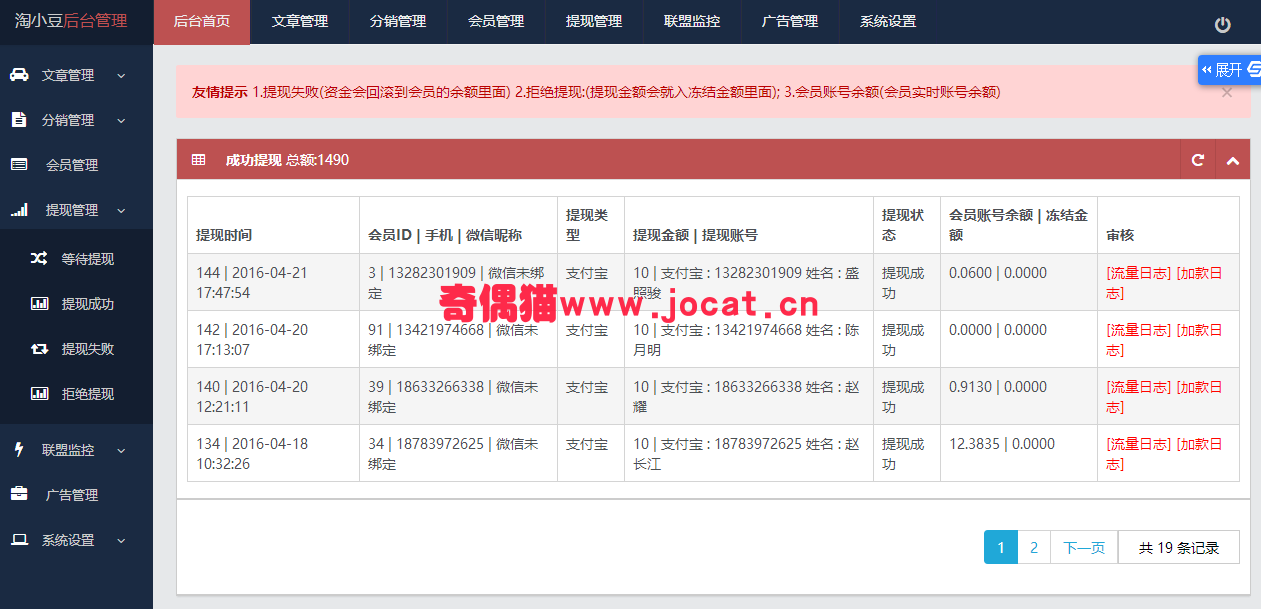Click the shuffle icon beside 等待提现
Viewport: 1261px width, 609px height.
click(x=39, y=258)
